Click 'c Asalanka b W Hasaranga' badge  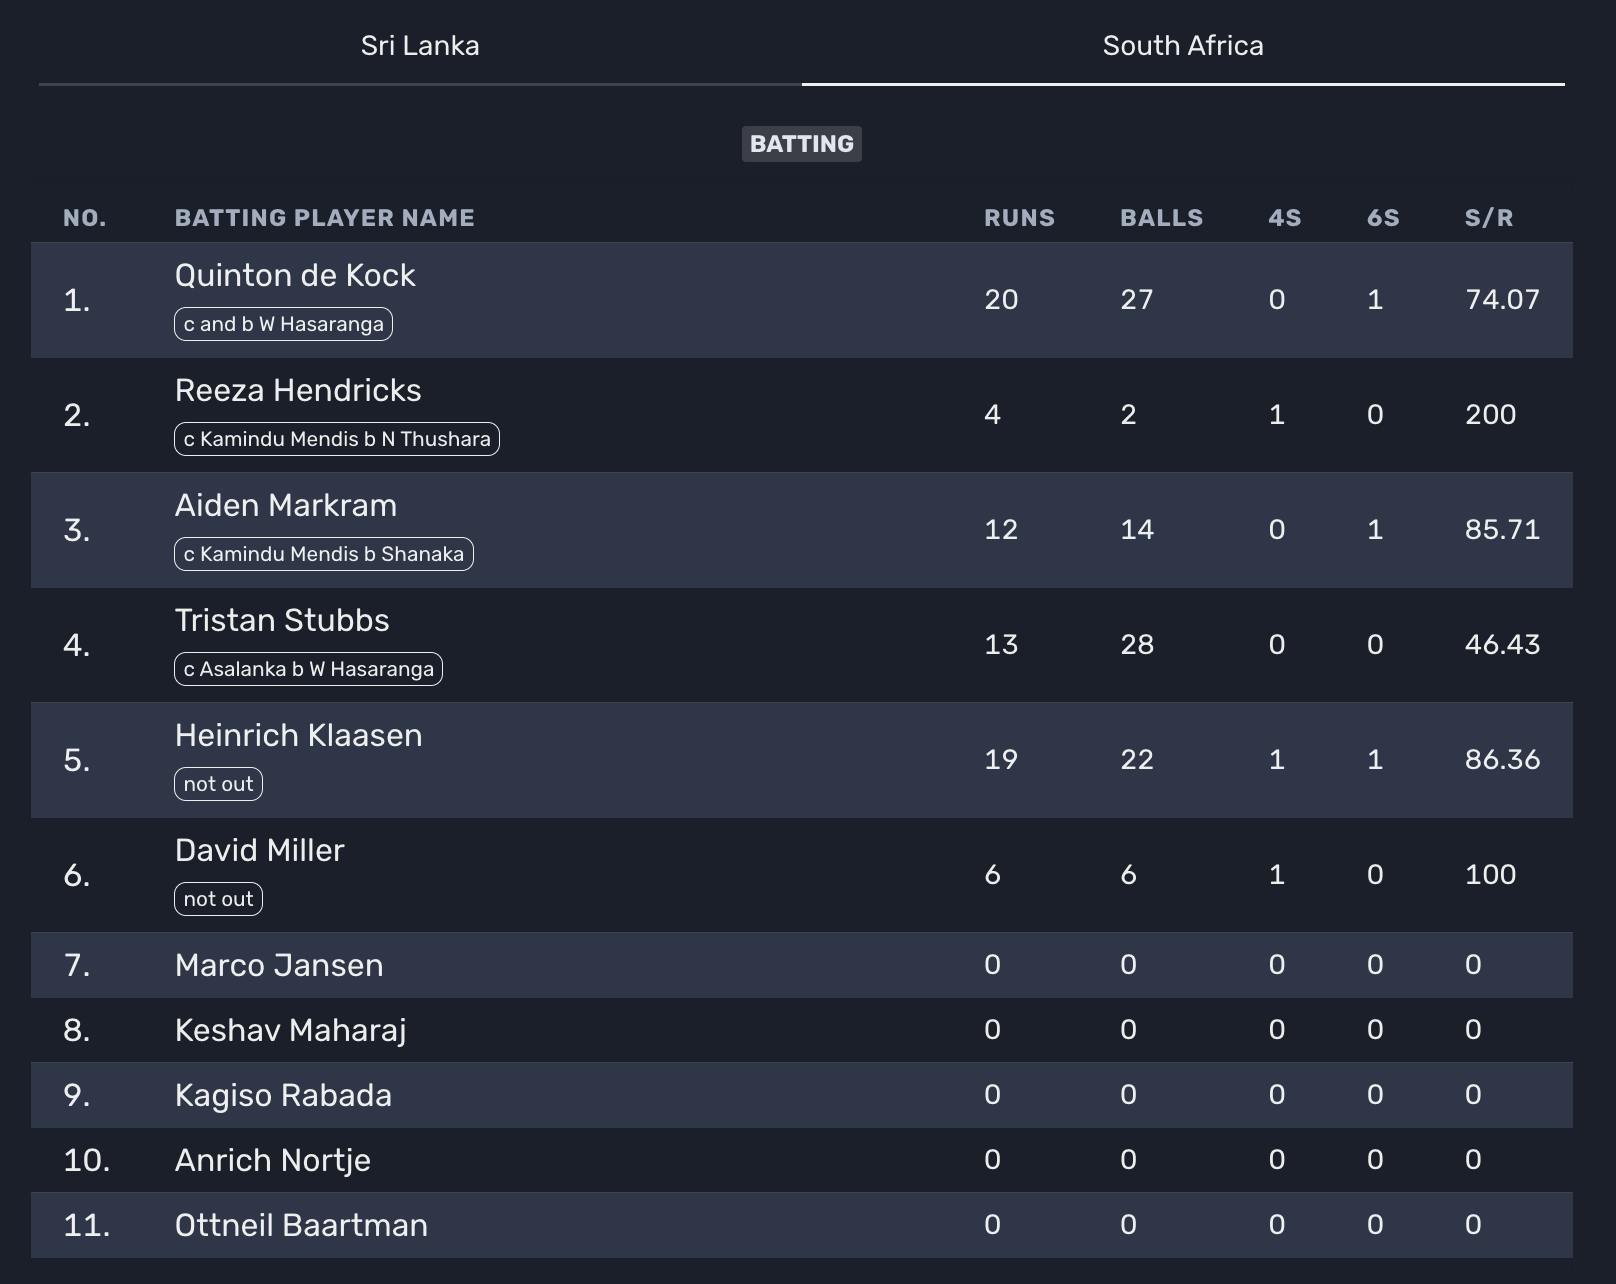308,669
